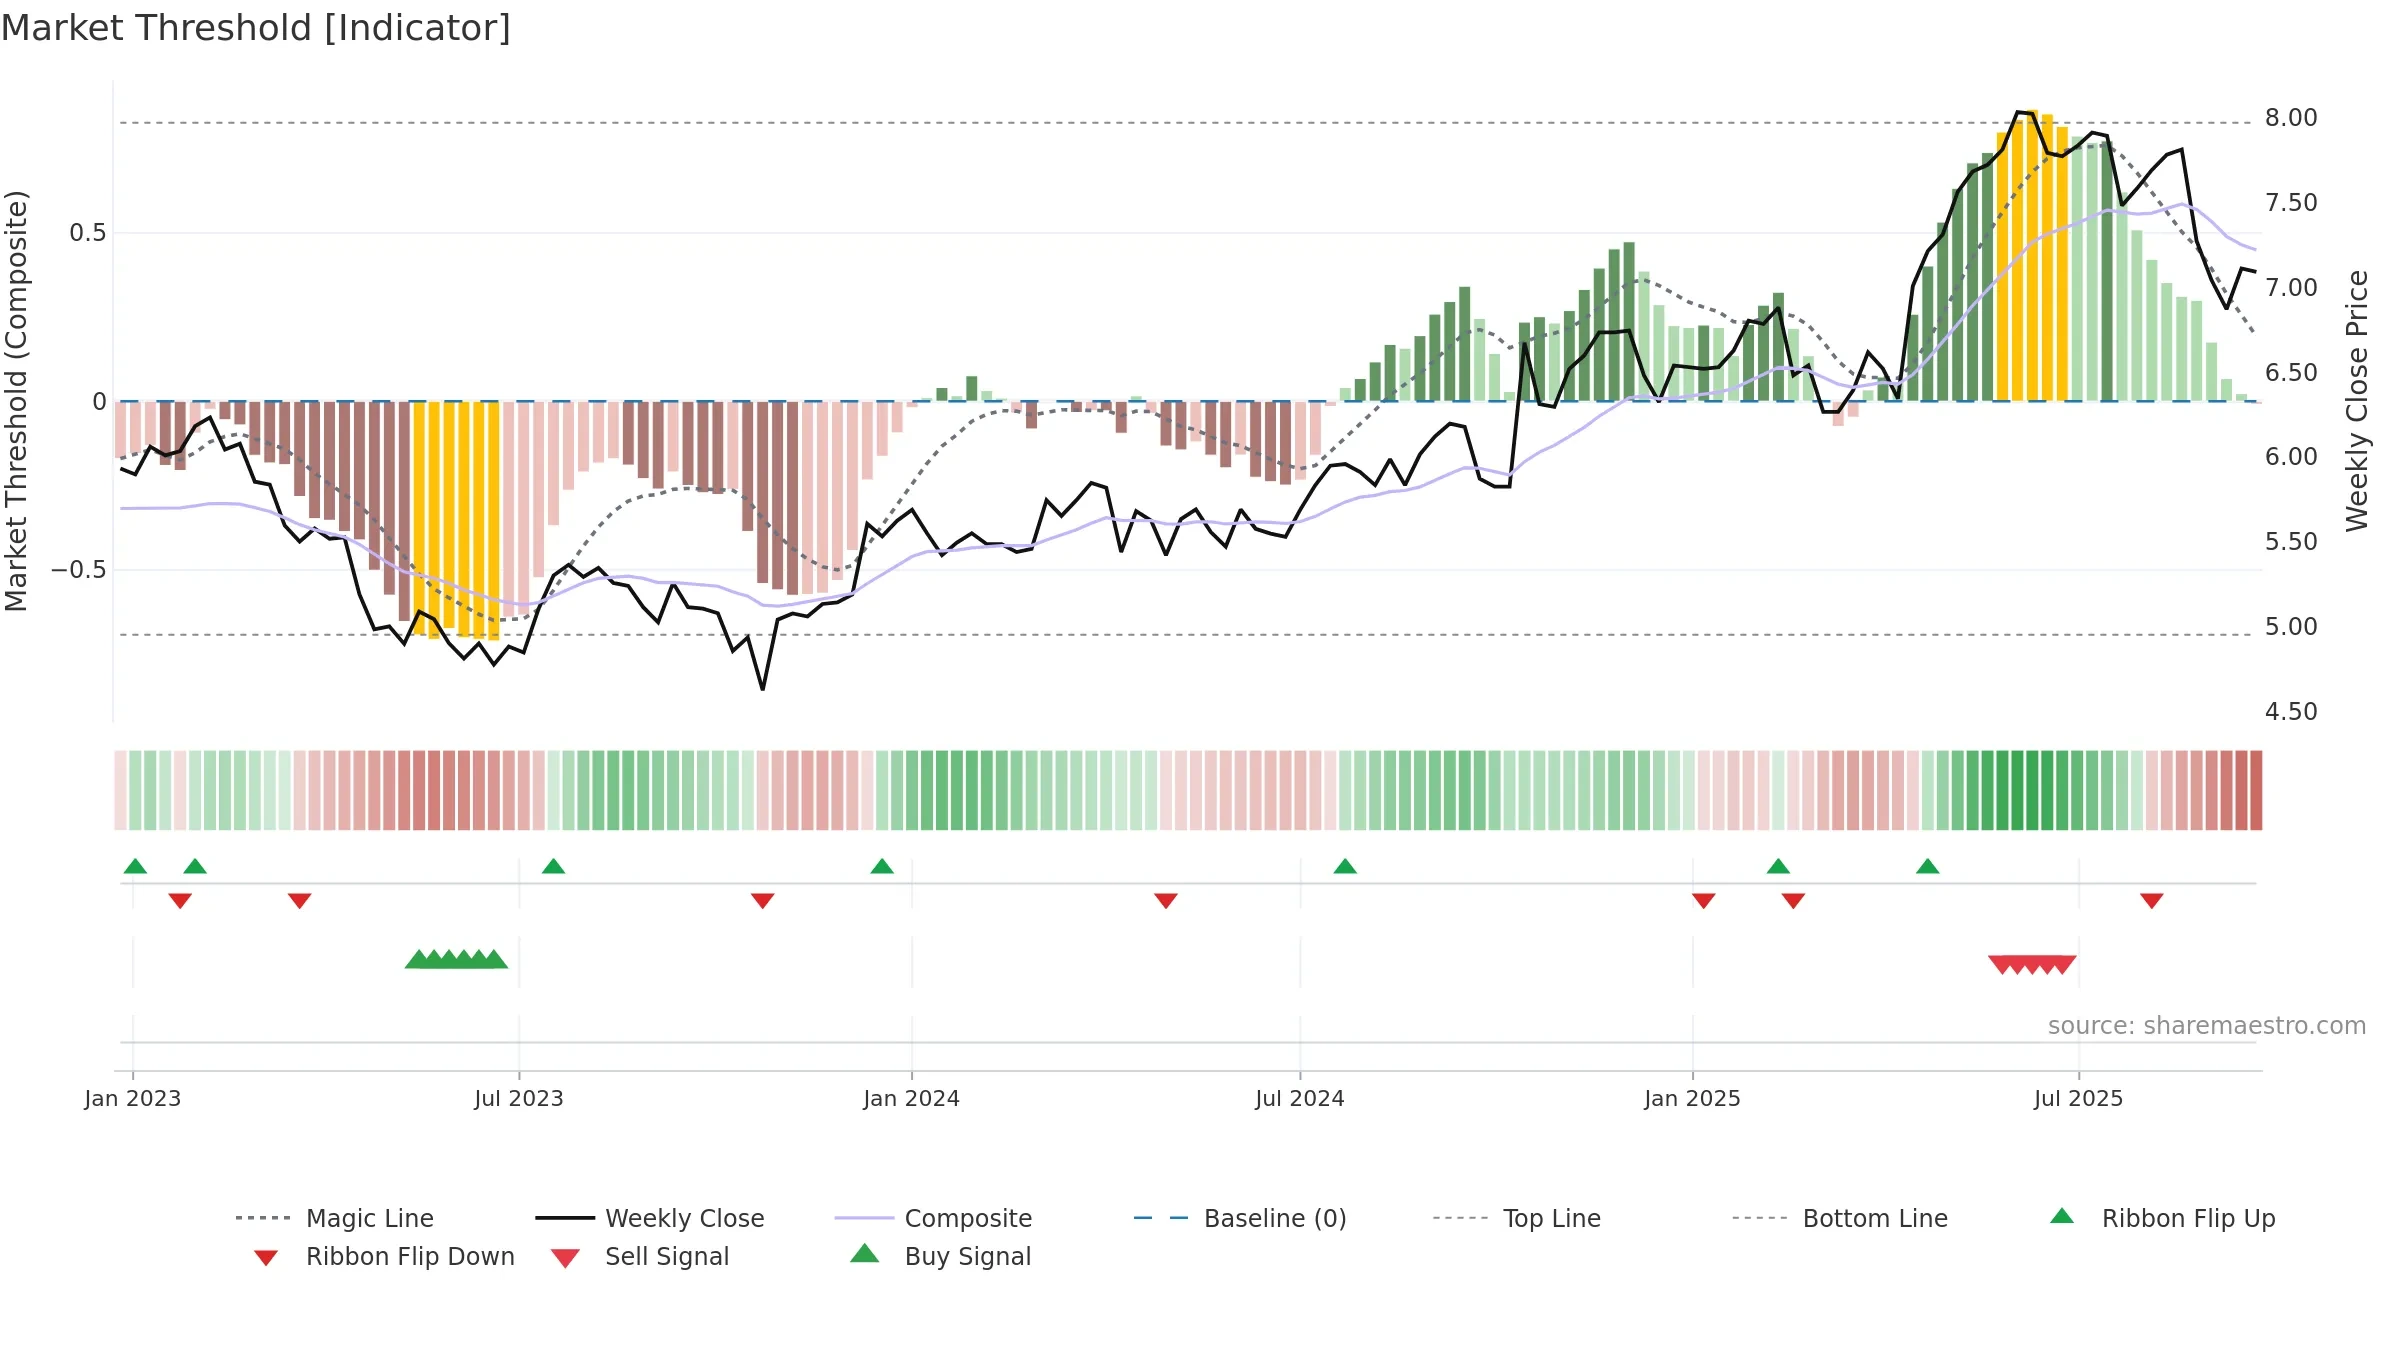This screenshot has width=2400, height=1350.
Task: Click the 5.50 price tick label
Action: coord(2291,542)
